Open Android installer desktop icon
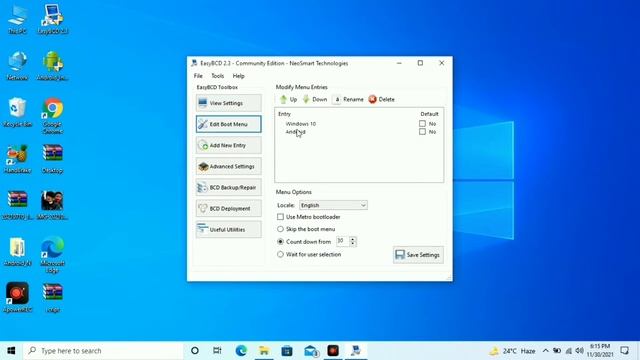This screenshot has width=640, height=360. click(53, 66)
